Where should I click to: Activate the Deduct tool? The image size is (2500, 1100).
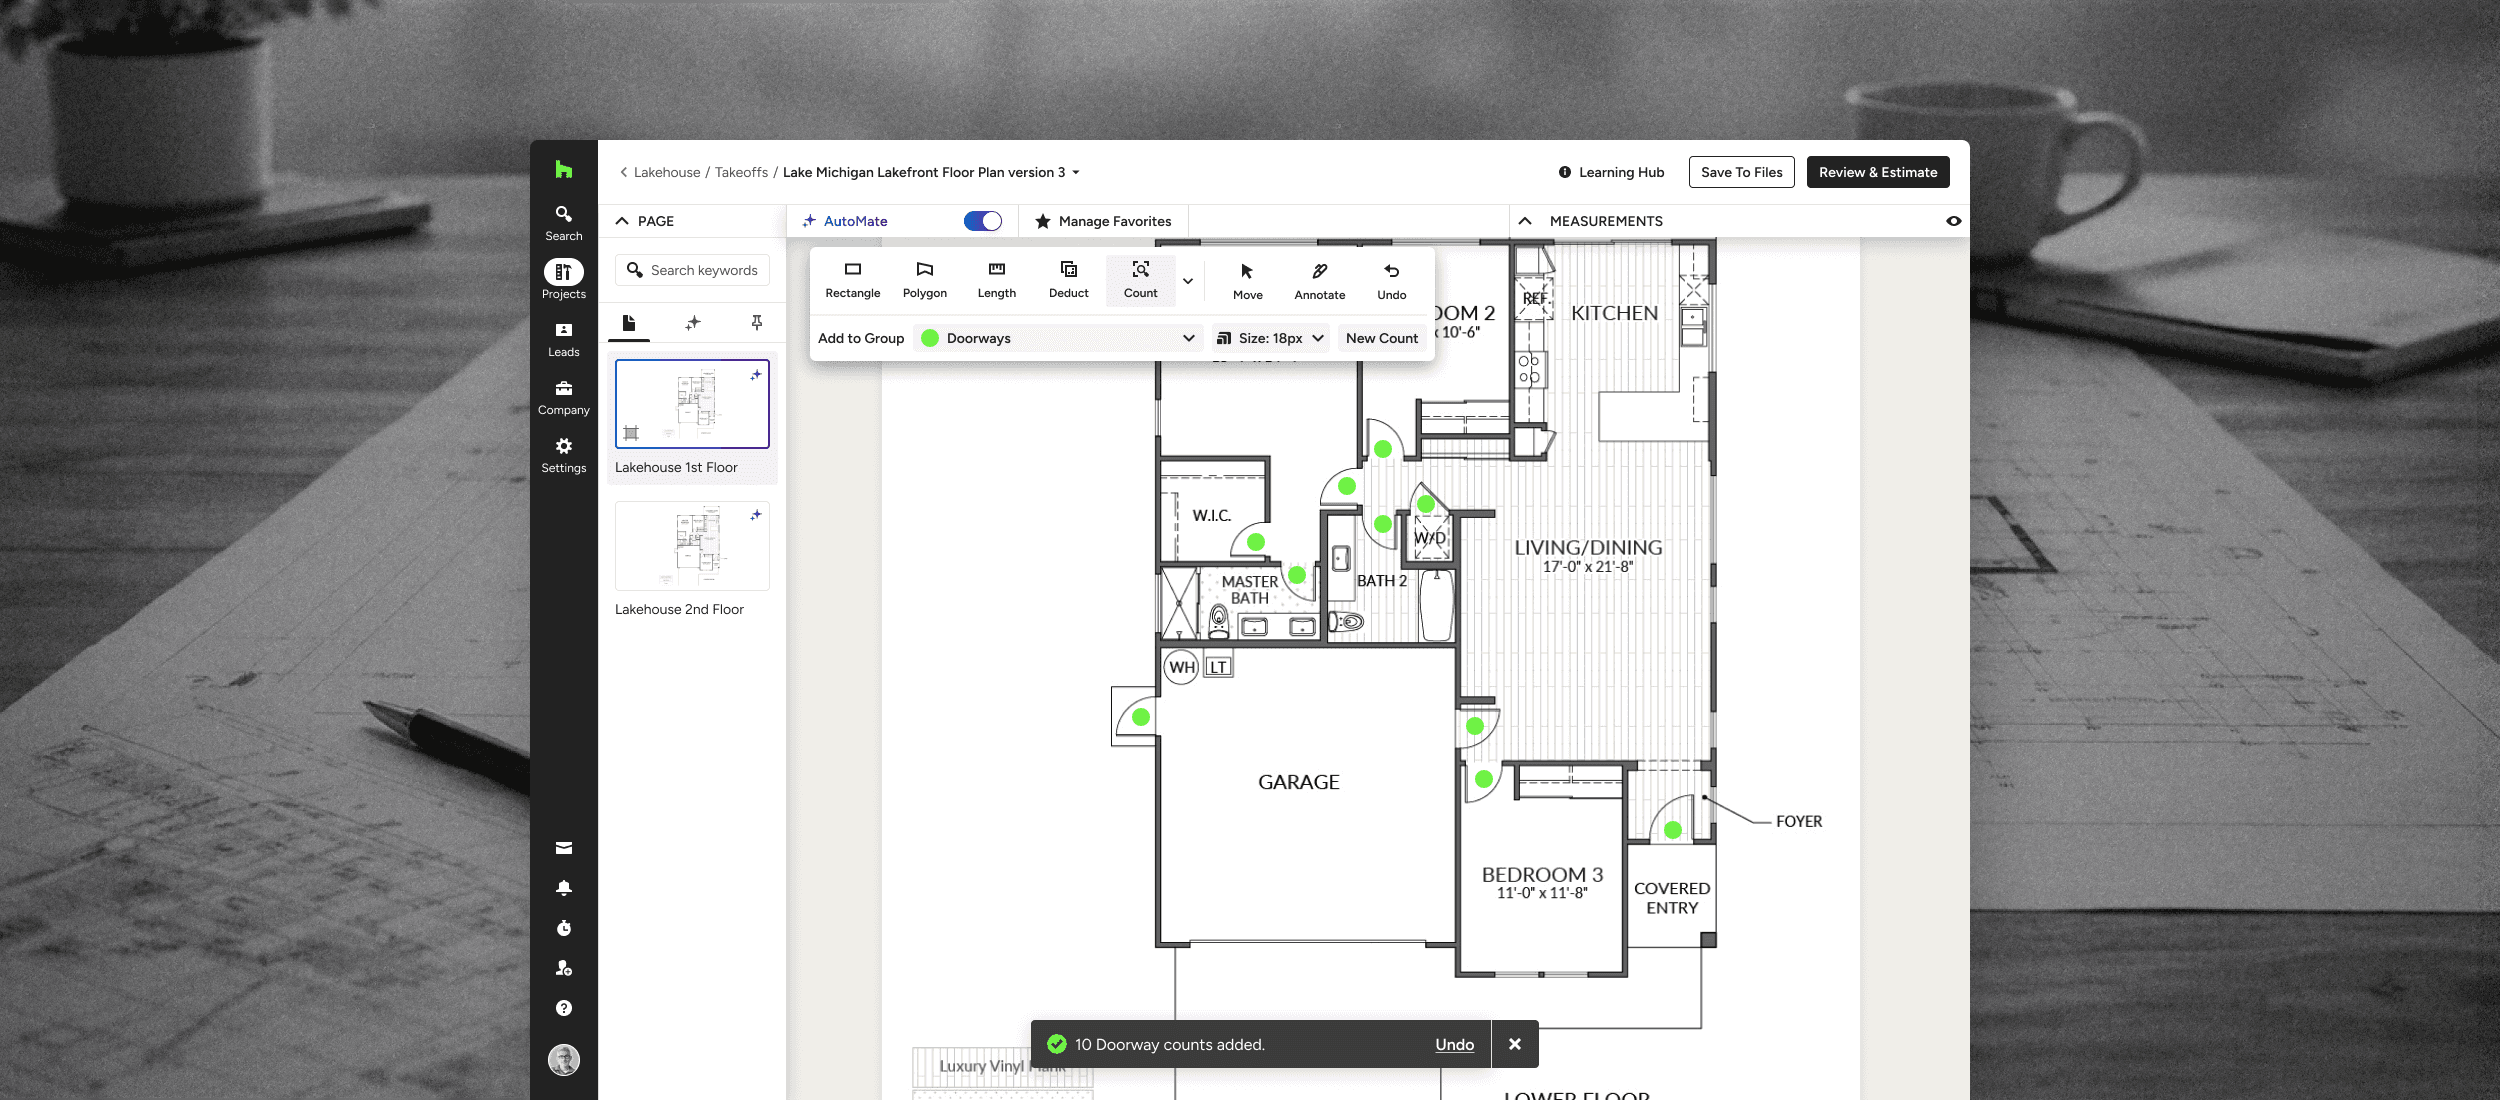click(x=1068, y=279)
